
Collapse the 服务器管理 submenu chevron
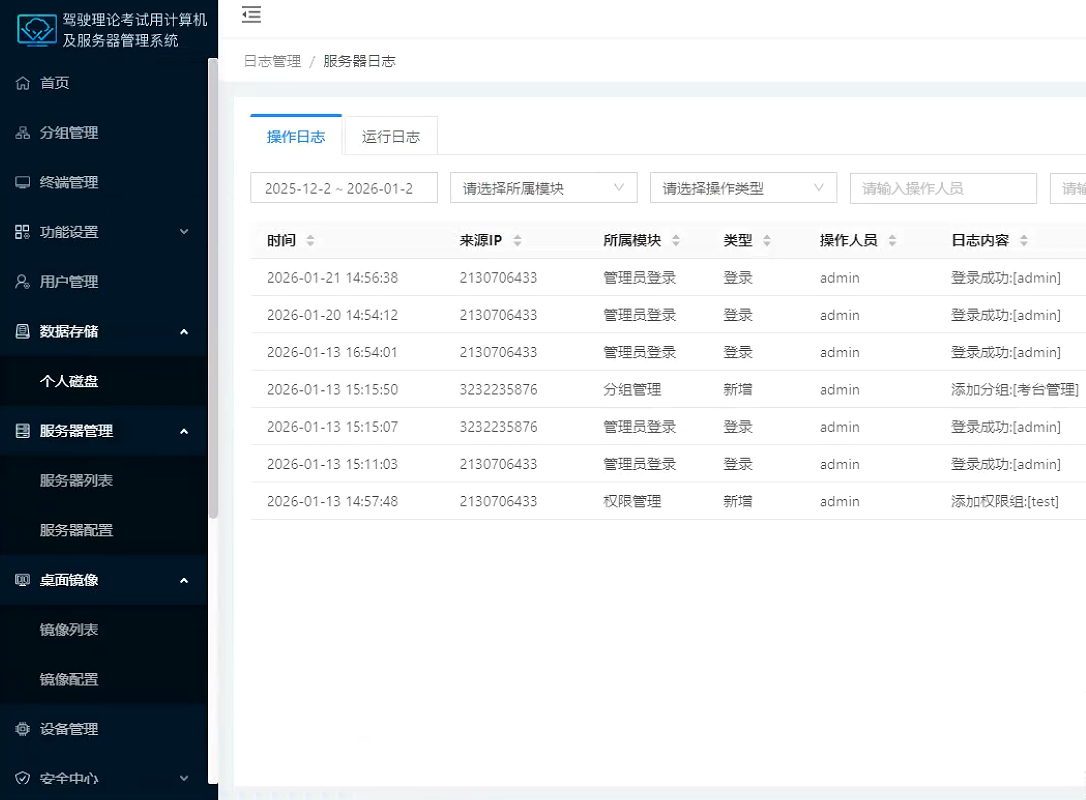point(184,431)
